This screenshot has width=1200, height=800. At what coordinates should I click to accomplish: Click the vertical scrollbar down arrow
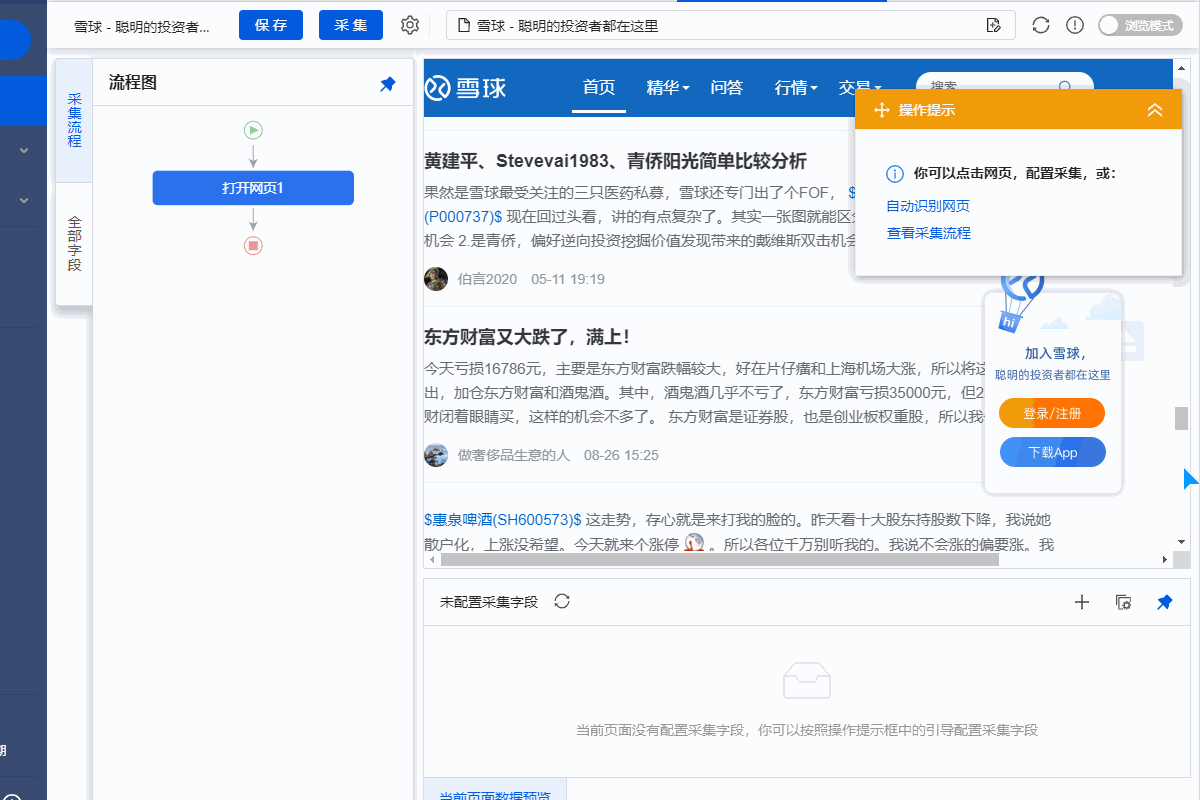coord(1181,541)
